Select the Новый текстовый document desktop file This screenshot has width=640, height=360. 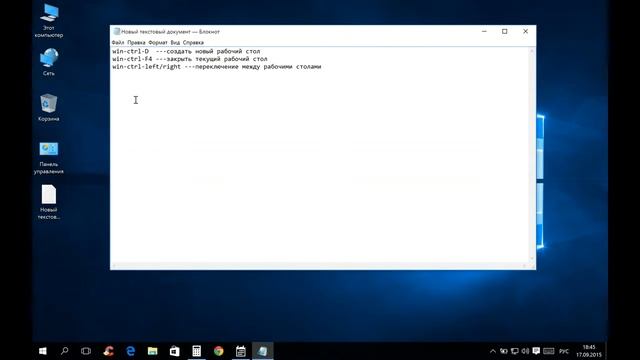coord(49,202)
